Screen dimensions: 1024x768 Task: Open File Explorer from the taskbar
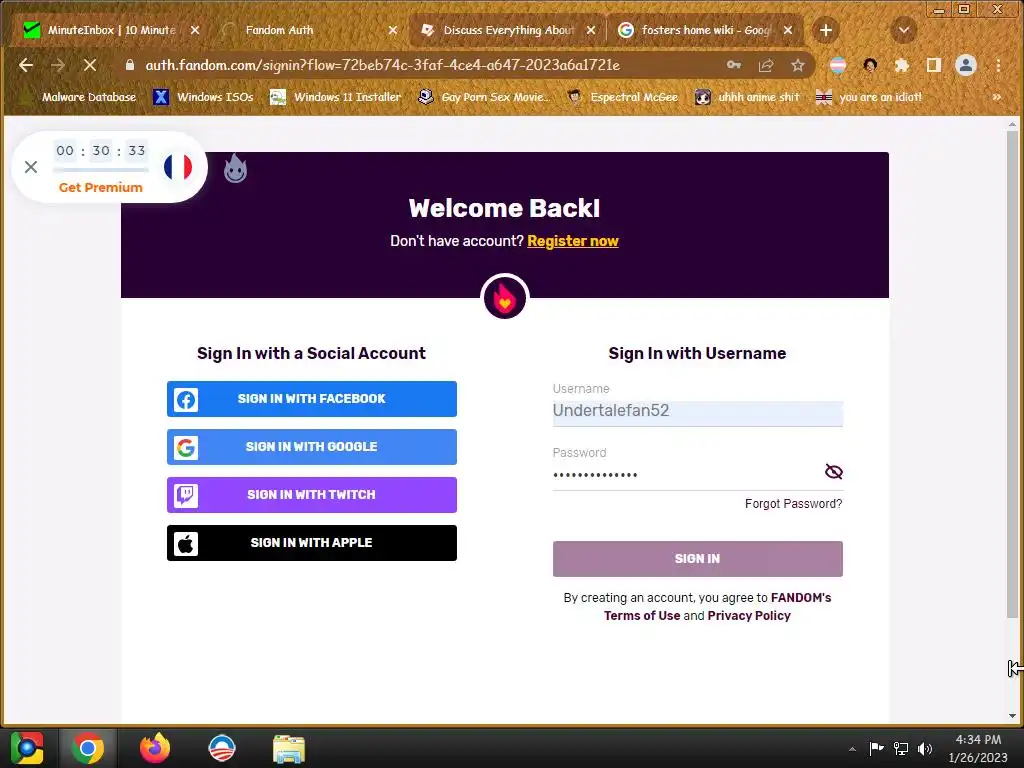pyautogui.click(x=289, y=748)
